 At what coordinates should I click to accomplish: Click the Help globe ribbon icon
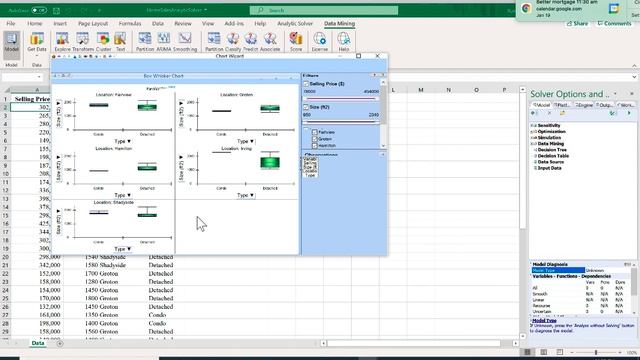344,42
